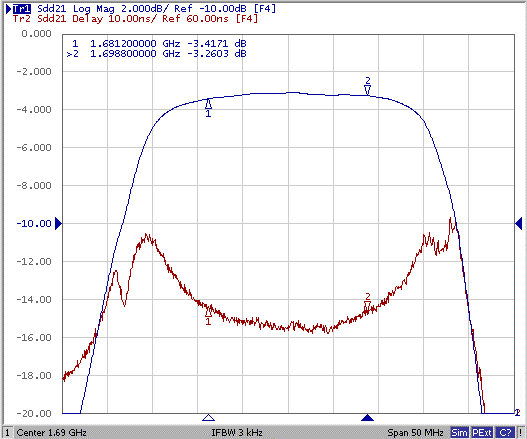Viewport: 527px width, 439px height.
Task: Click the C? correction status indicator
Action: [x=505, y=433]
